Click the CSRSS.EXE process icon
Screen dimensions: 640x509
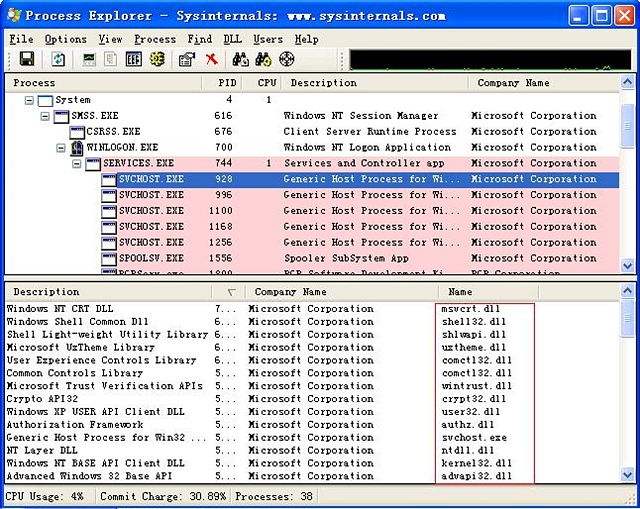(x=77, y=132)
